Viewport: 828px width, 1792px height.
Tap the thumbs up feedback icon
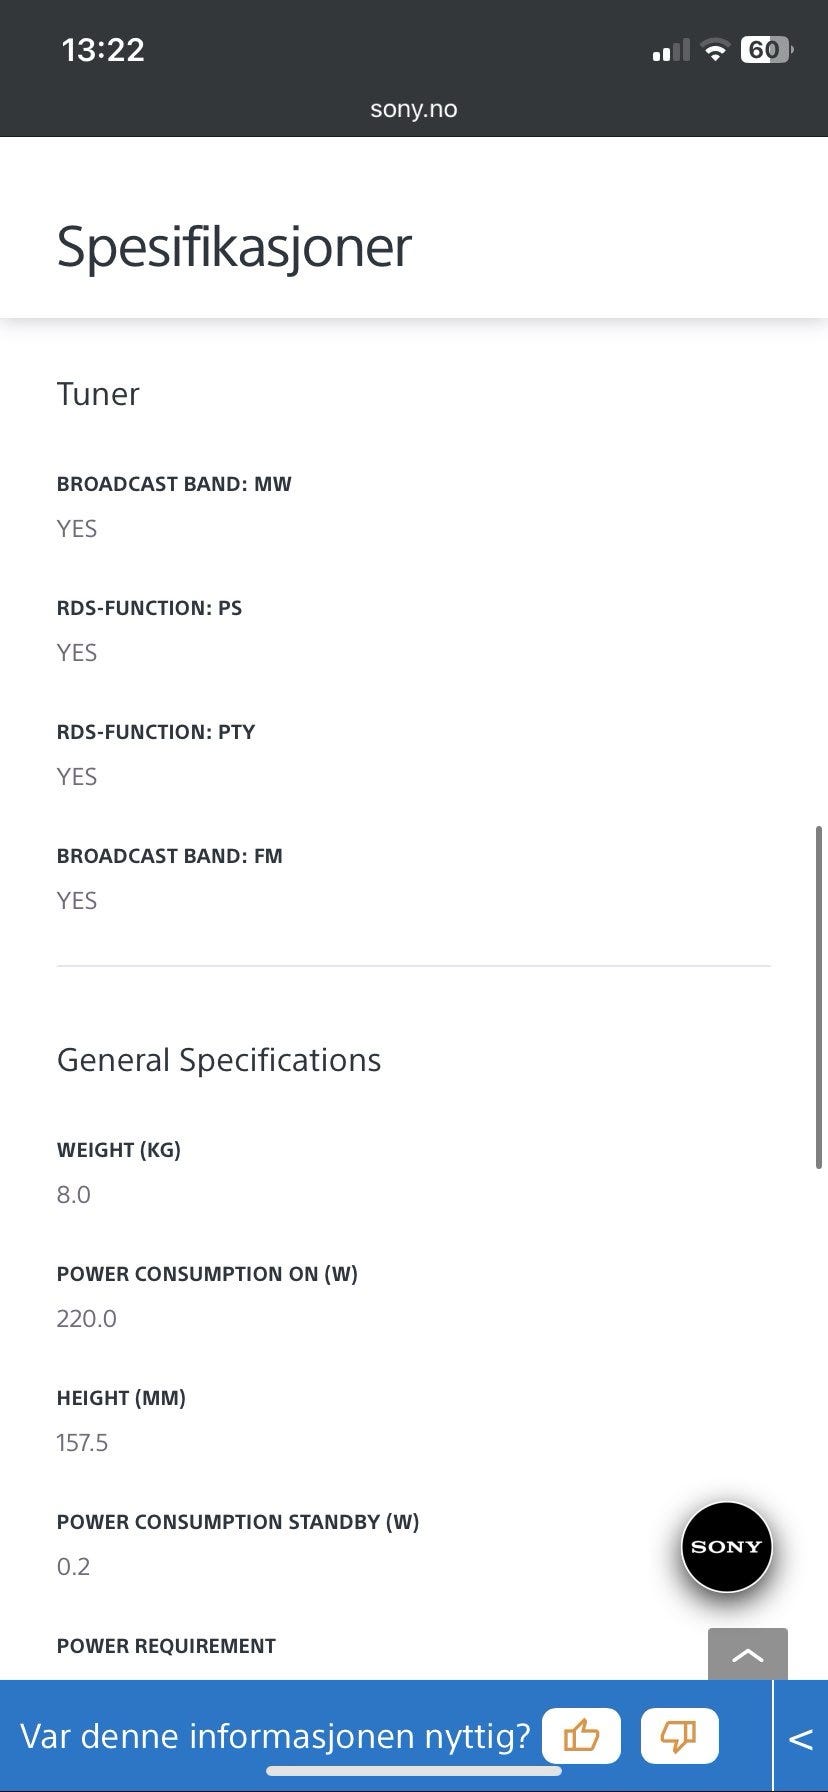581,1736
